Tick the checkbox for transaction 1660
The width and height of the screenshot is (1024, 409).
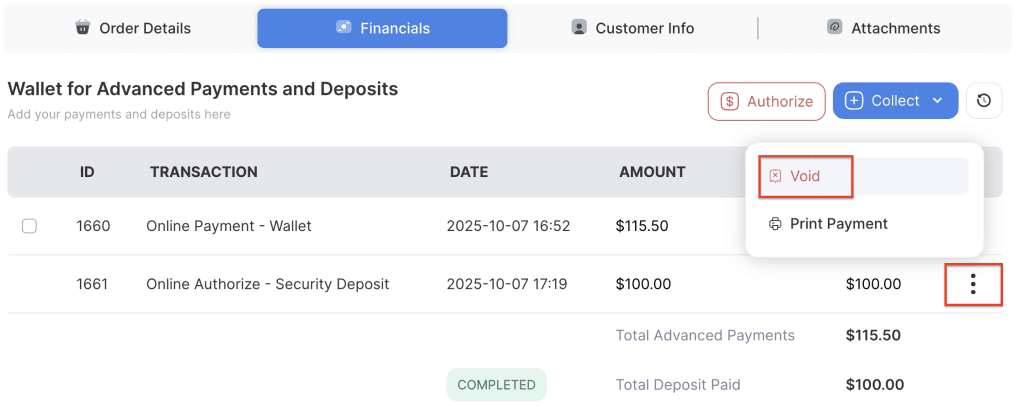tap(29, 226)
